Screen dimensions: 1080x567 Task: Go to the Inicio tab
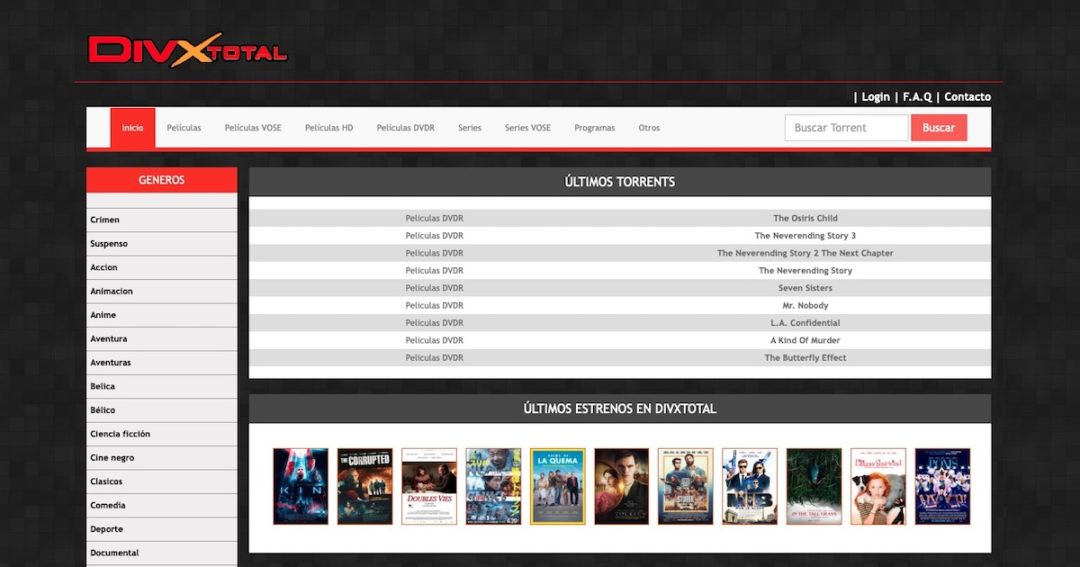coord(132,128)
